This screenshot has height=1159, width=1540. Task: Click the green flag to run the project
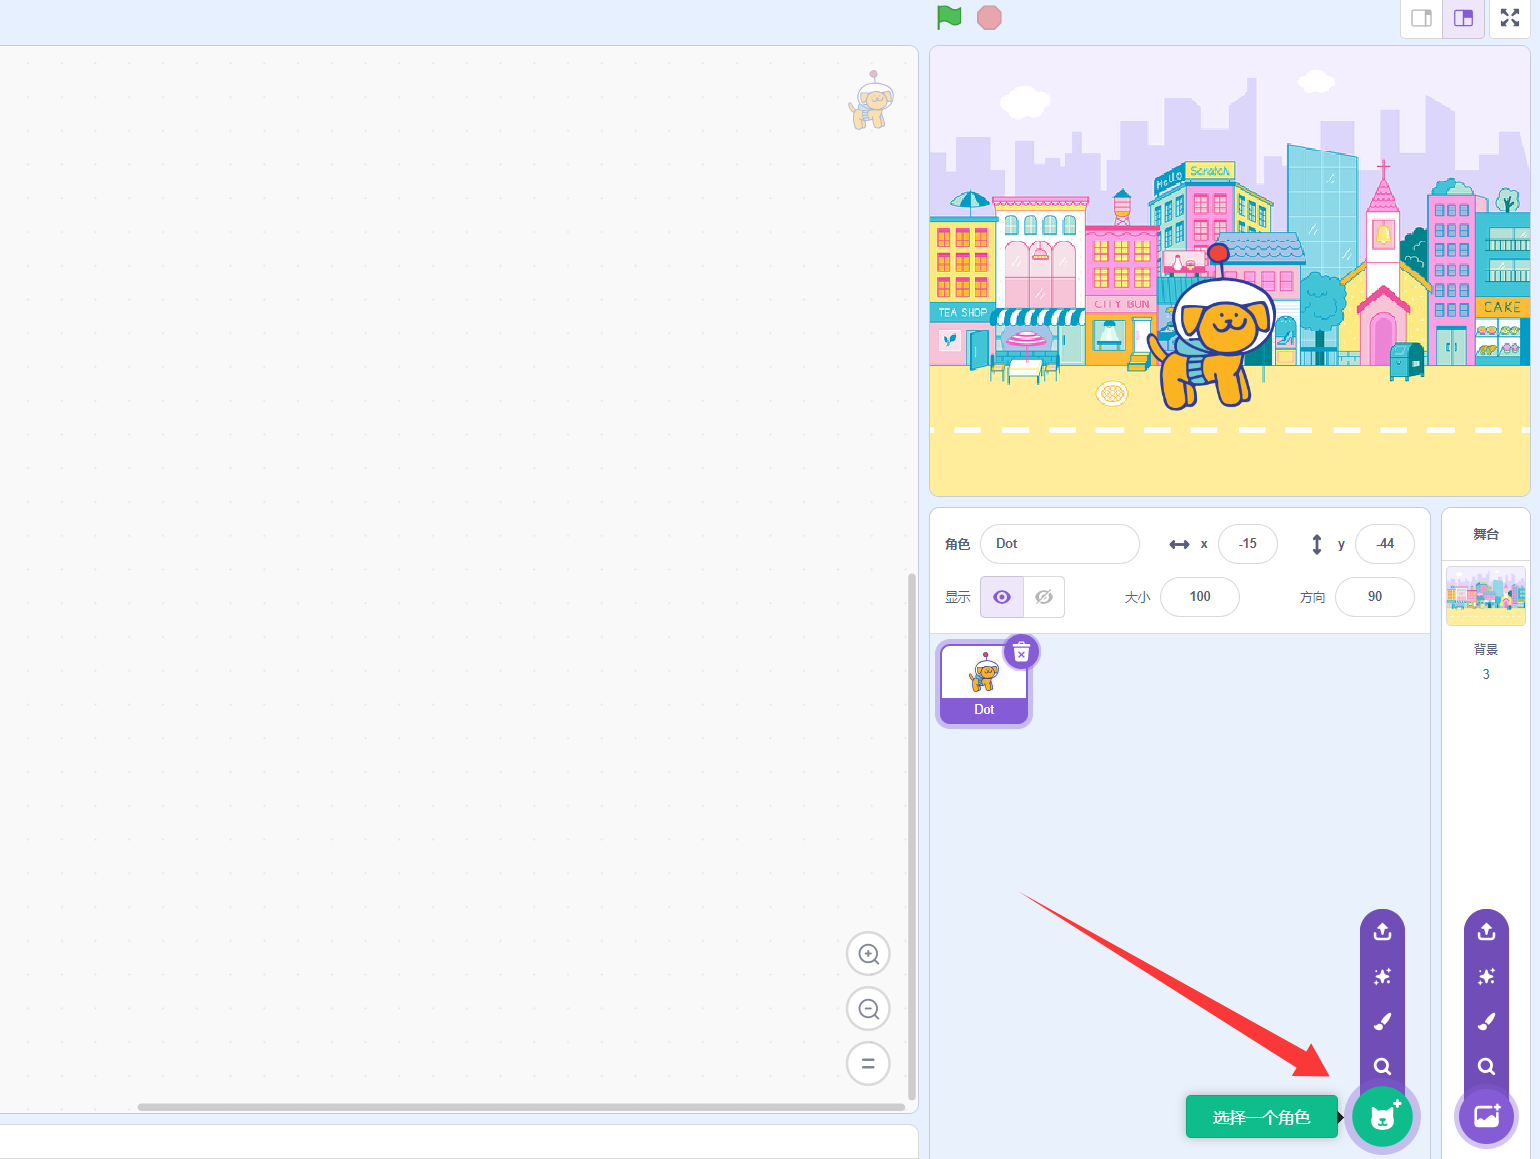tap(948, 17)
